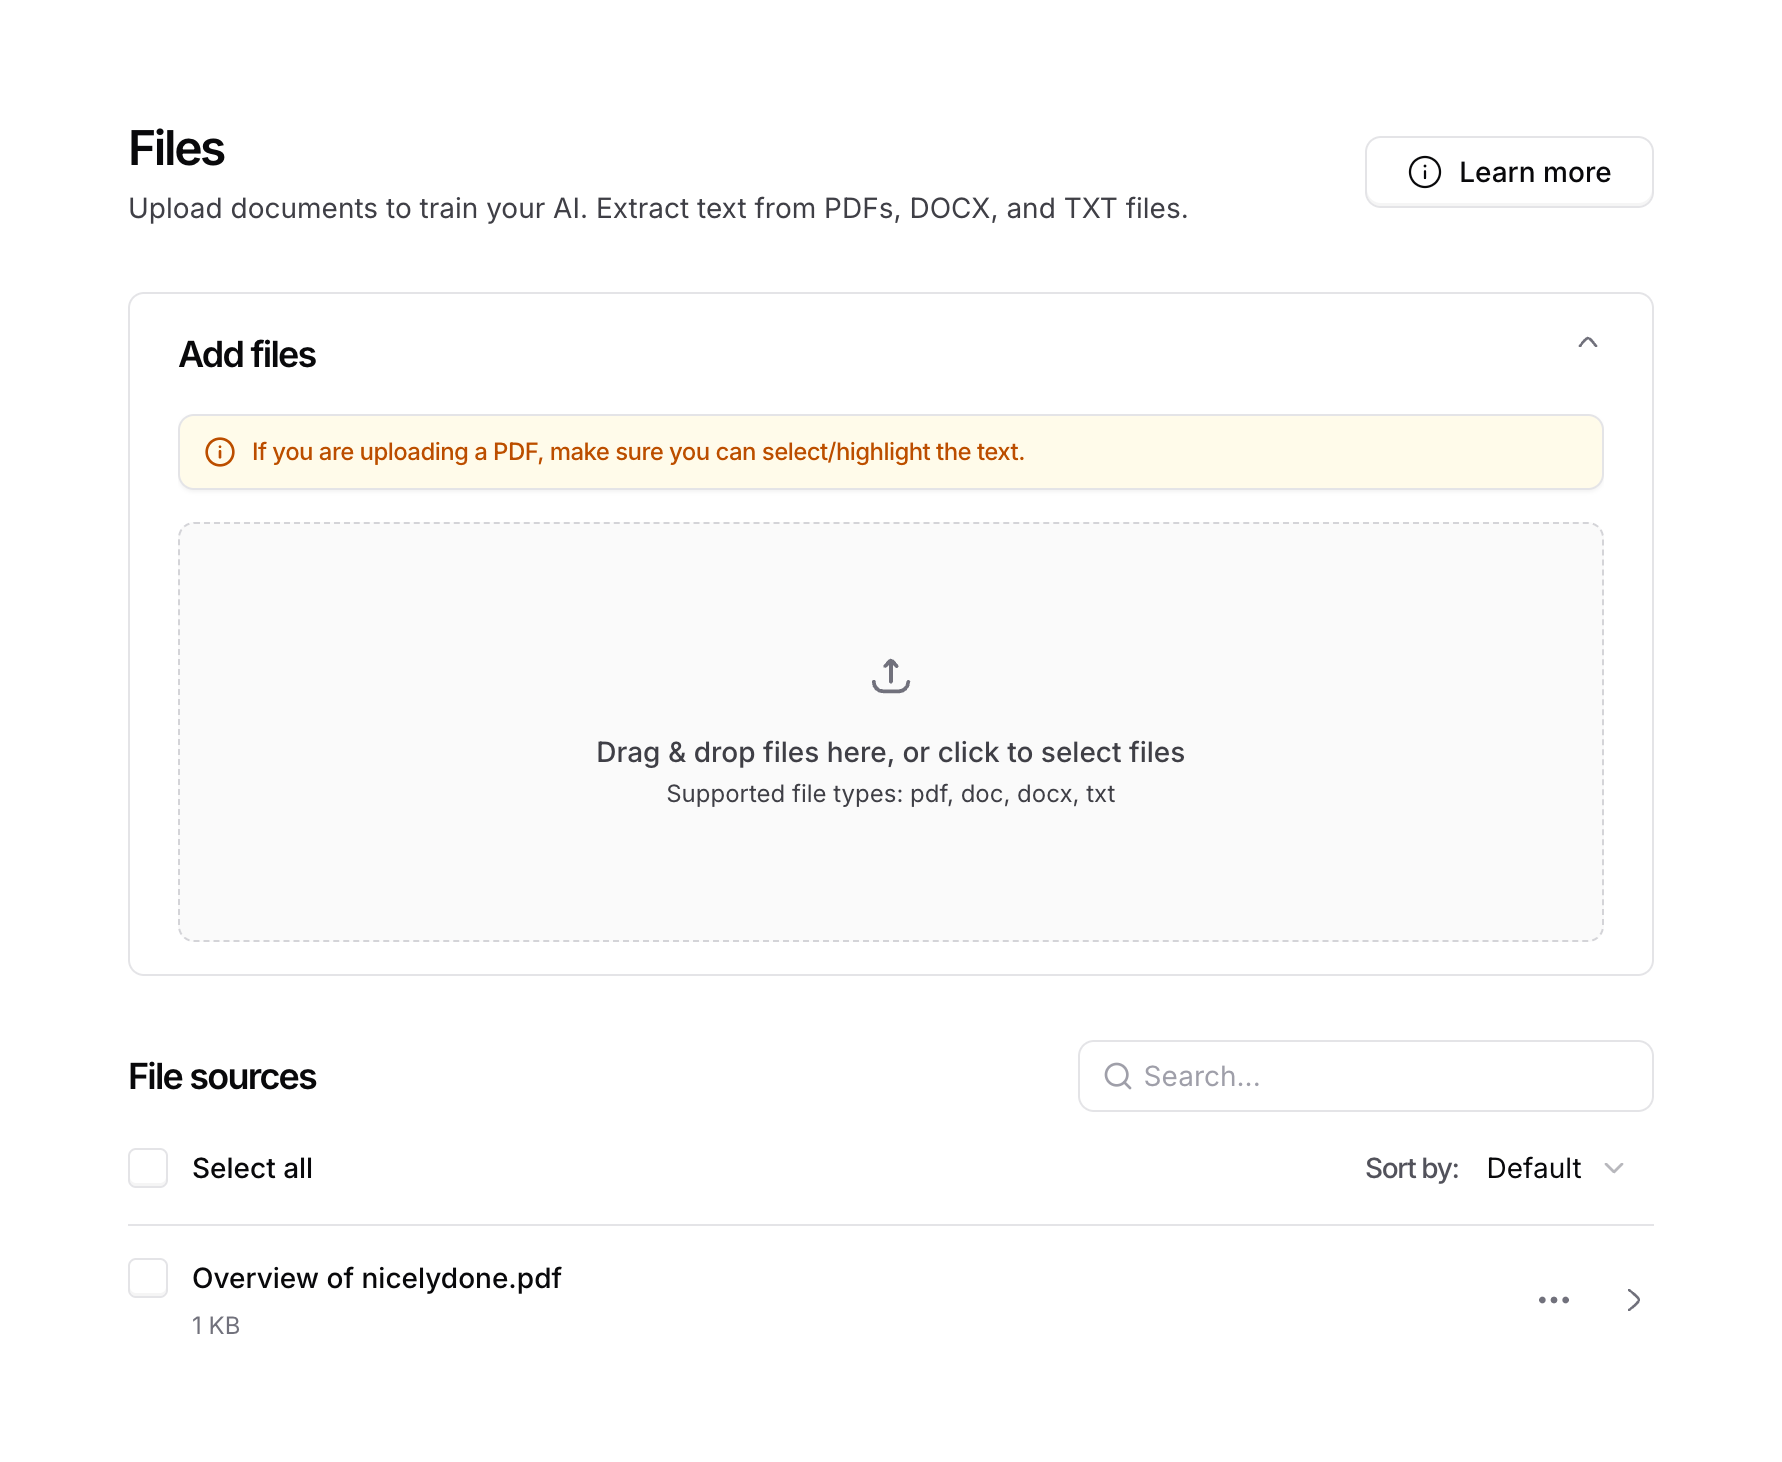Click the 1 KB file size label
Viewport: 1782px width, 1462px height.
click(216, 1326)
